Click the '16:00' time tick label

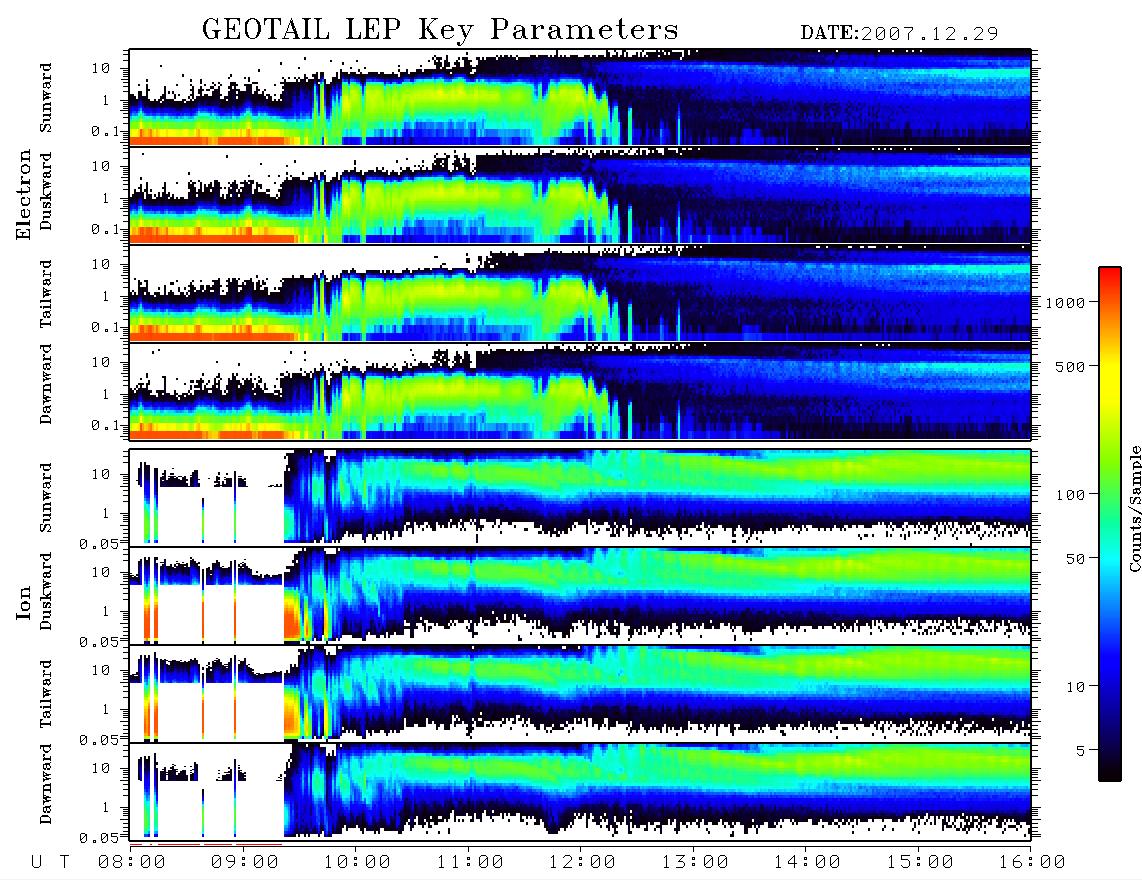point(1032,863)
